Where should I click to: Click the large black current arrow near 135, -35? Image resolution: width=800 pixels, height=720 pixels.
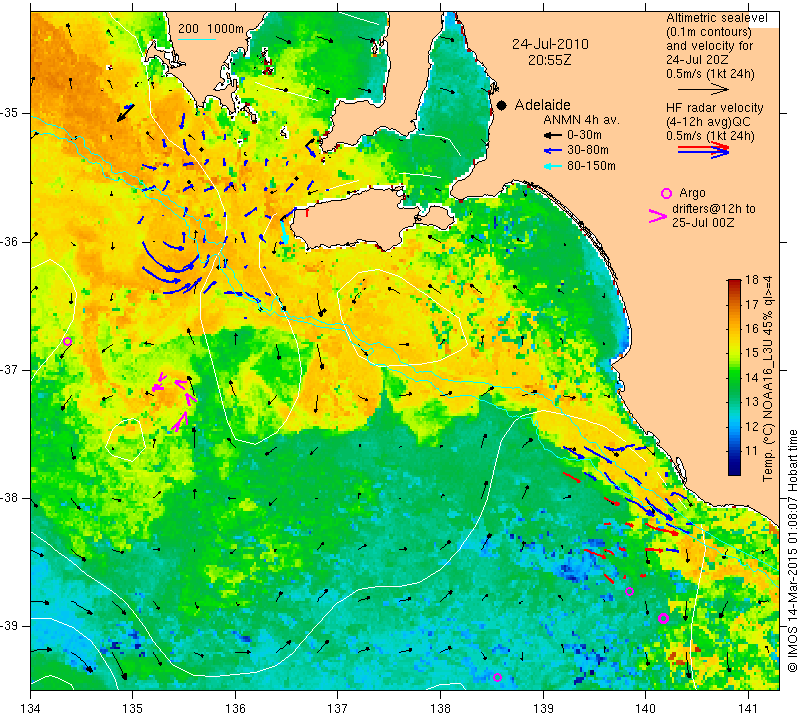(126, 113)
